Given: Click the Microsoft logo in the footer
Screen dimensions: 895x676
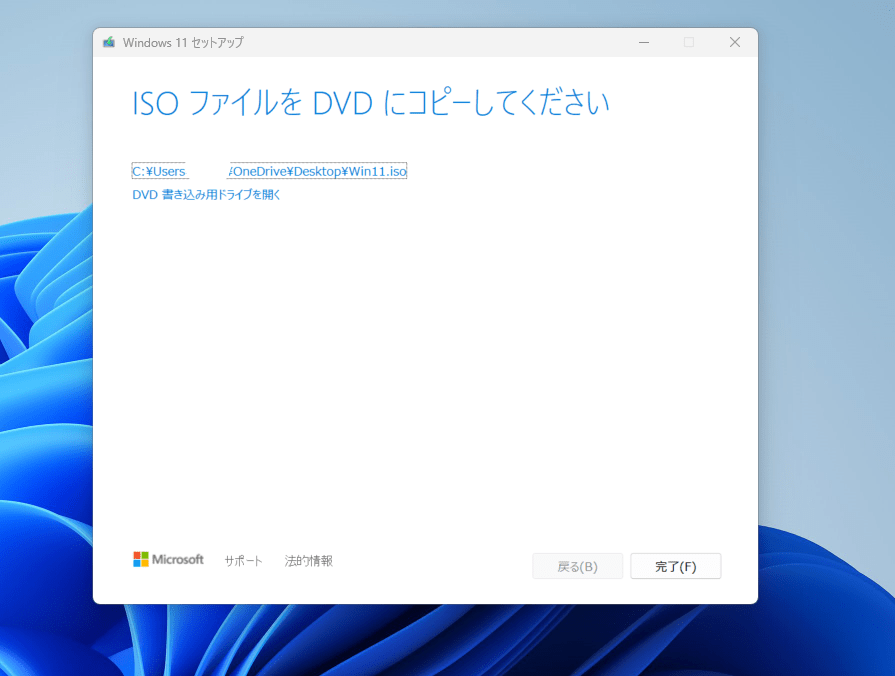Looking at the screenshot, I should pyautogui.click(x=168, y=560).
